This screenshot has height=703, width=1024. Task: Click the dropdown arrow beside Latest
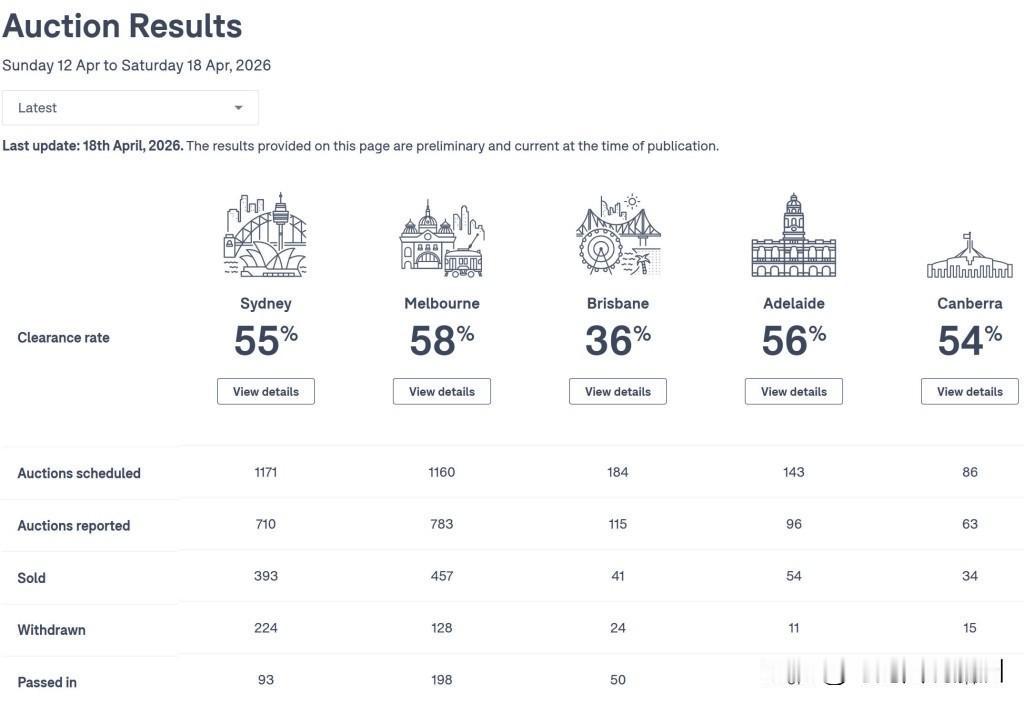(x=238, y=108)
